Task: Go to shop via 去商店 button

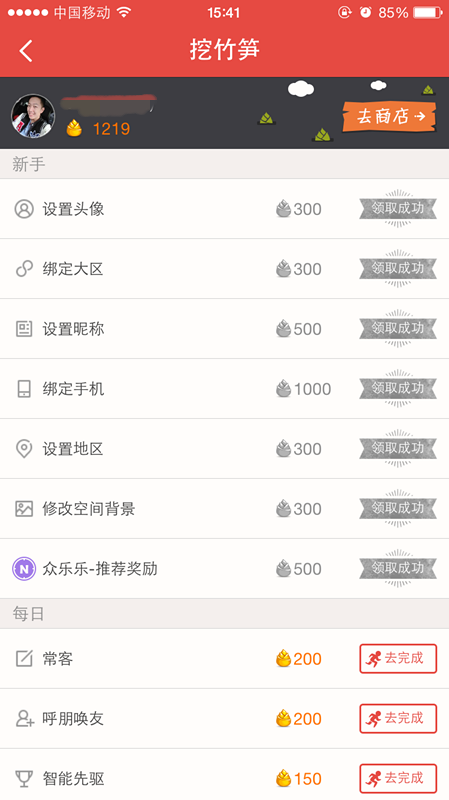Action: pyautogui.click(x=390, y=116)
